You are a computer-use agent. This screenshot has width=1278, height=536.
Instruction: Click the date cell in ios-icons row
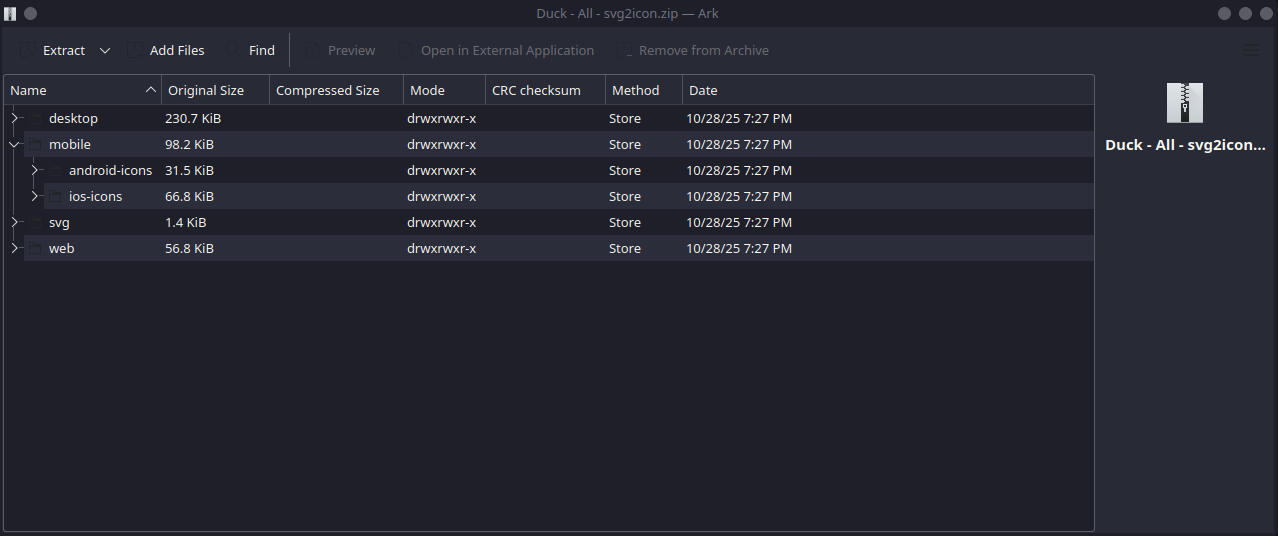click(x=739, y=196)
